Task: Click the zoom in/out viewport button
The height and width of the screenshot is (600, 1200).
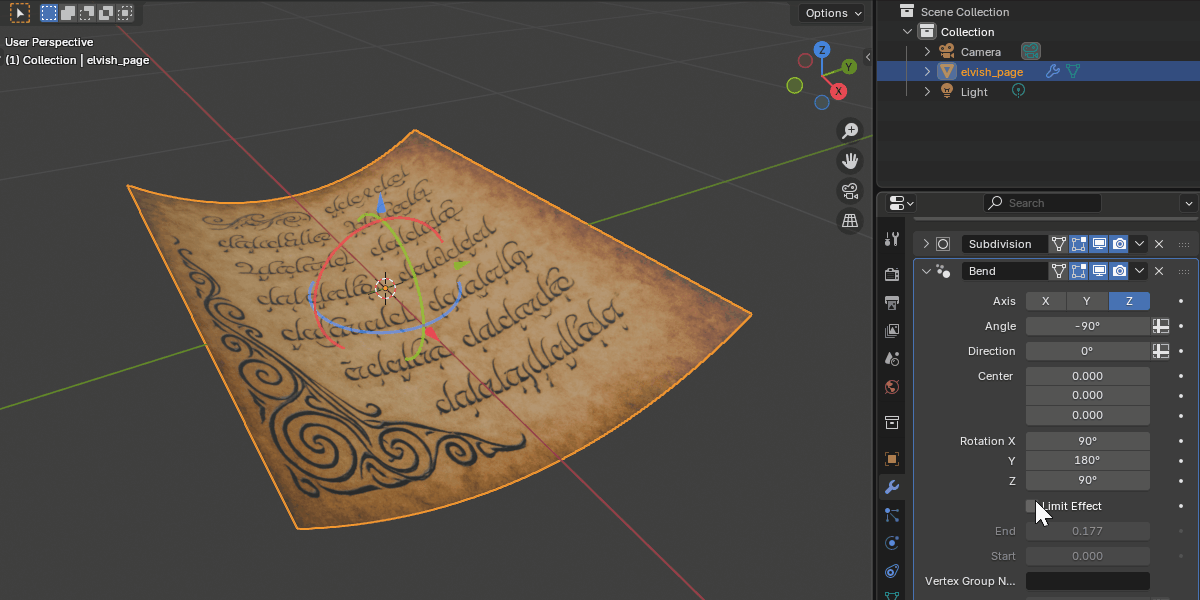Action: pos(850,131)
